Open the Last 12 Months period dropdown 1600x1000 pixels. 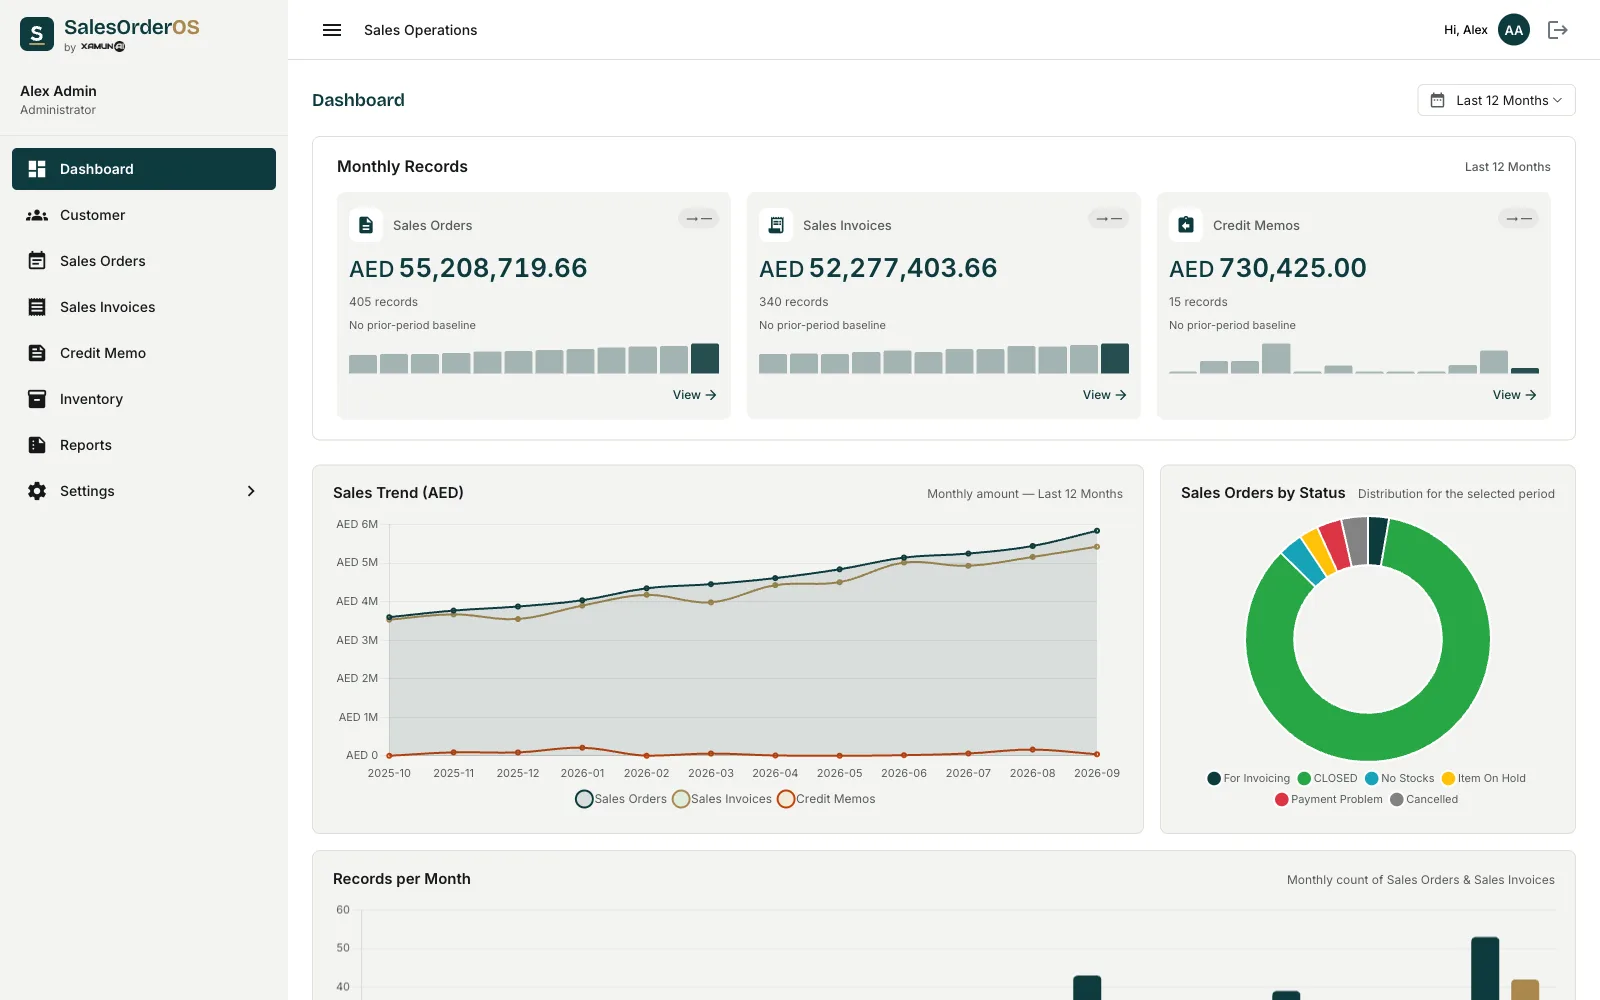pyautogui.click(x=1496, y=100)
